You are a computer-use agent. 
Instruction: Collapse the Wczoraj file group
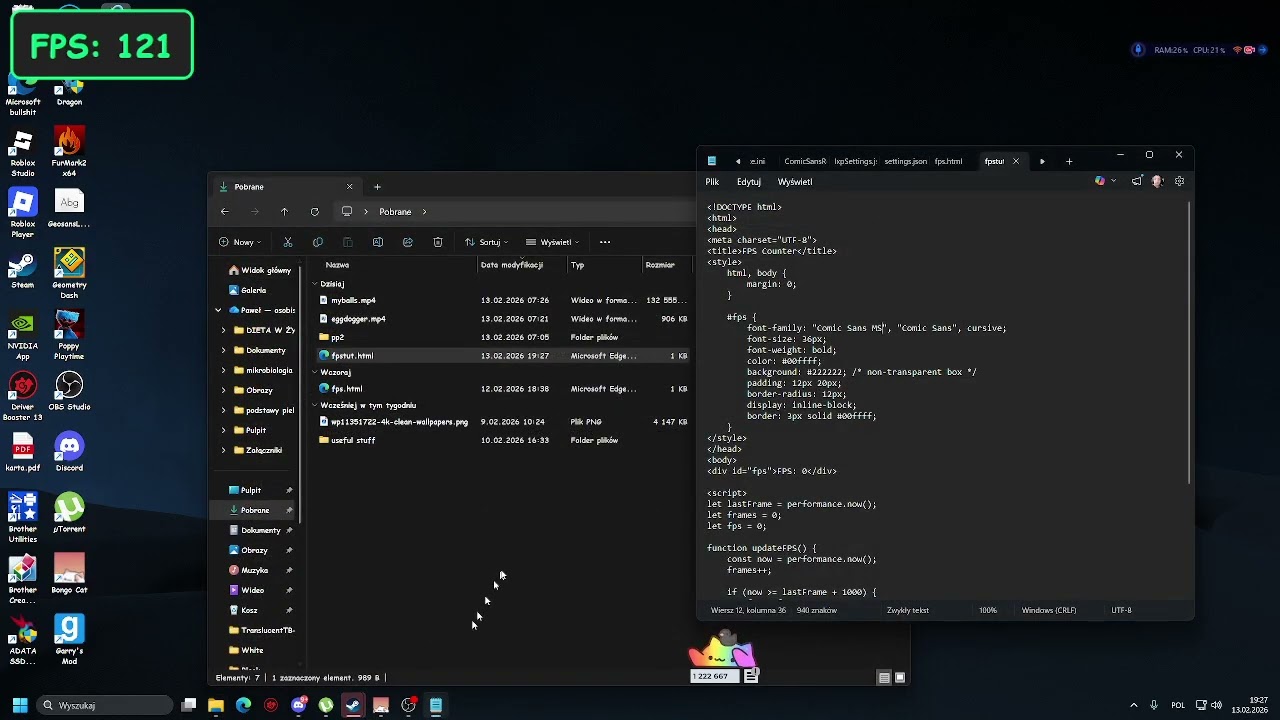pyautogui.click(x=314, y=372)
